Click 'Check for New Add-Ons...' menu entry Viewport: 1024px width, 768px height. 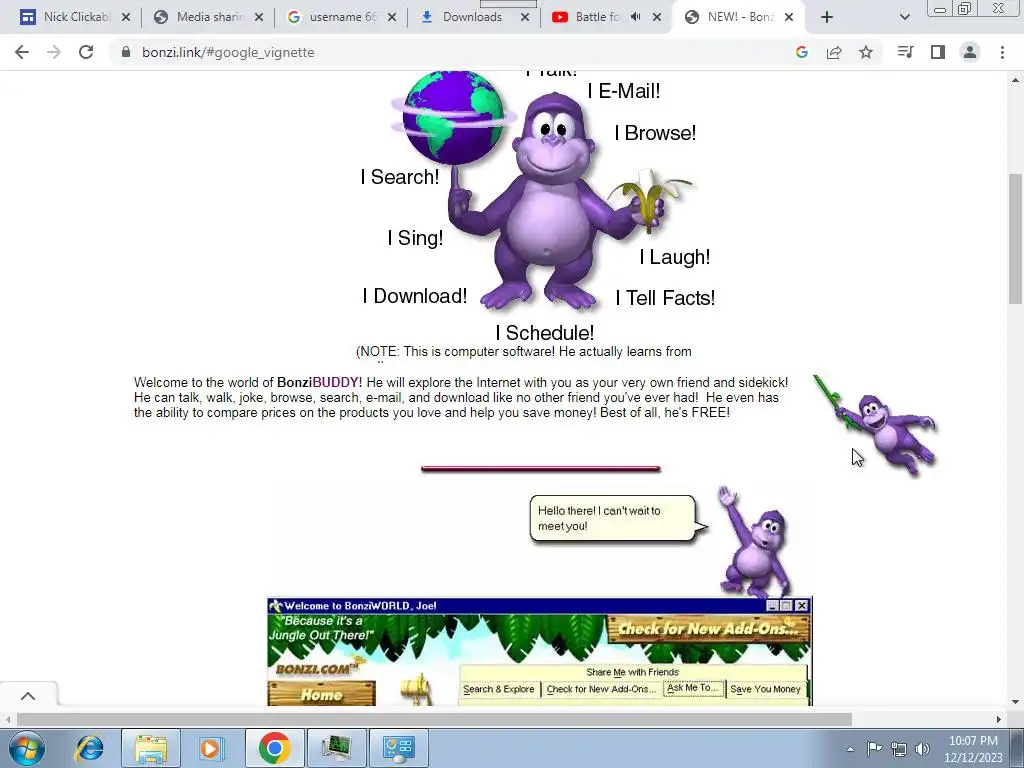[601, 689]
